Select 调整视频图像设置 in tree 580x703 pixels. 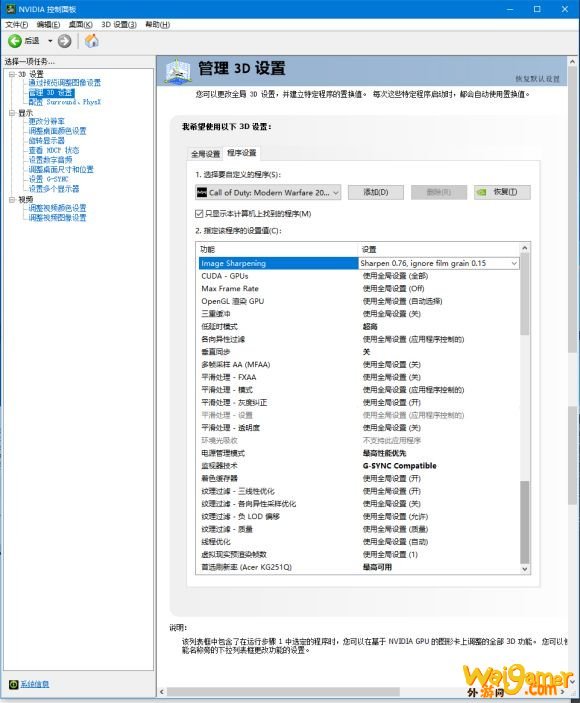point(57,218)
